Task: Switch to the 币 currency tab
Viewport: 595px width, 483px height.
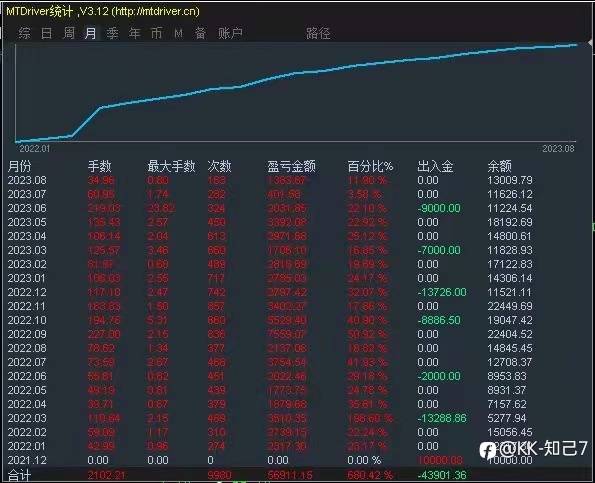Action: (x=156, y=33)
